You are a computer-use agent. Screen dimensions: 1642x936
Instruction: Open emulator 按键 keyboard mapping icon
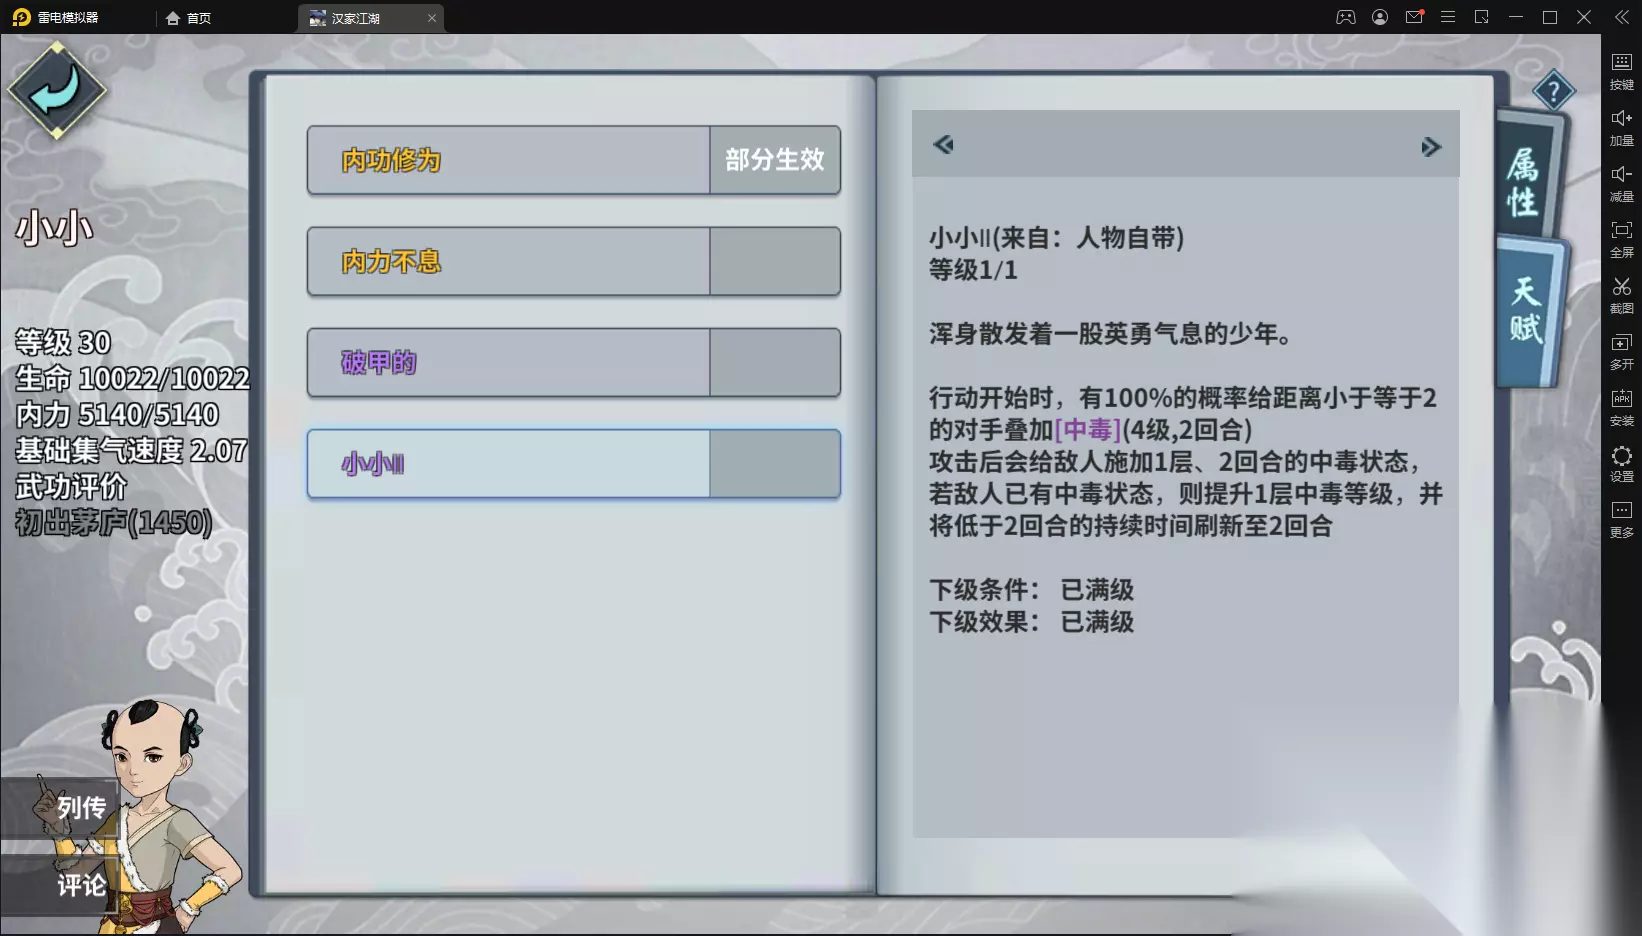(1621, 72)
